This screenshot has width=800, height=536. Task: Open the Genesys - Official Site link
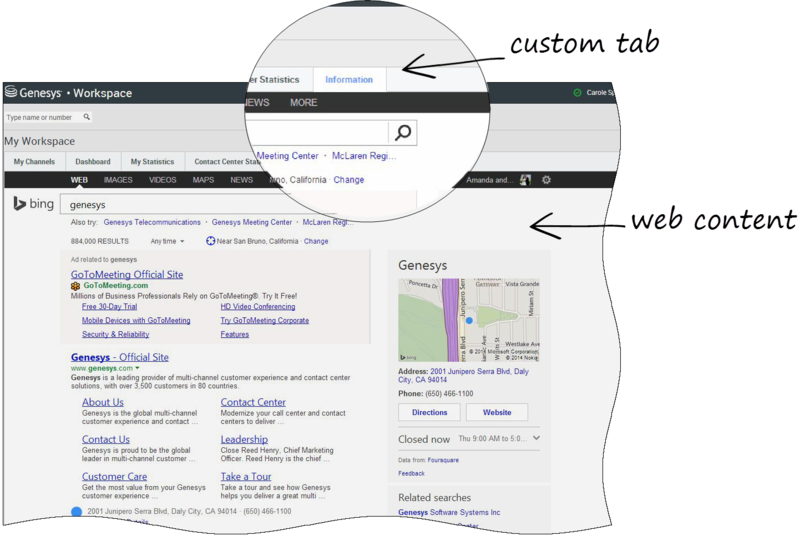pos(120,357)
